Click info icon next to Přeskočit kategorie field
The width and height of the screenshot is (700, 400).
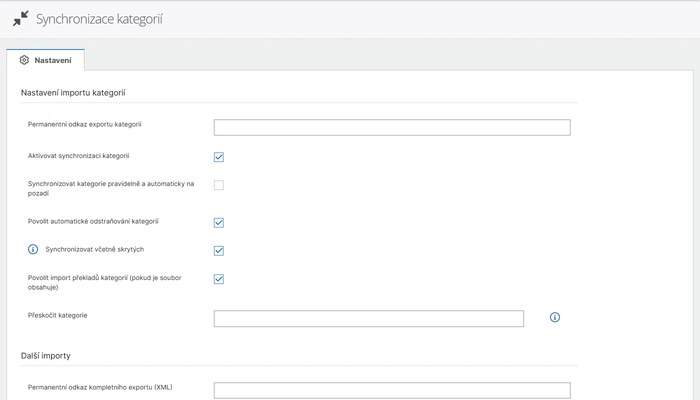coord(554,317)
